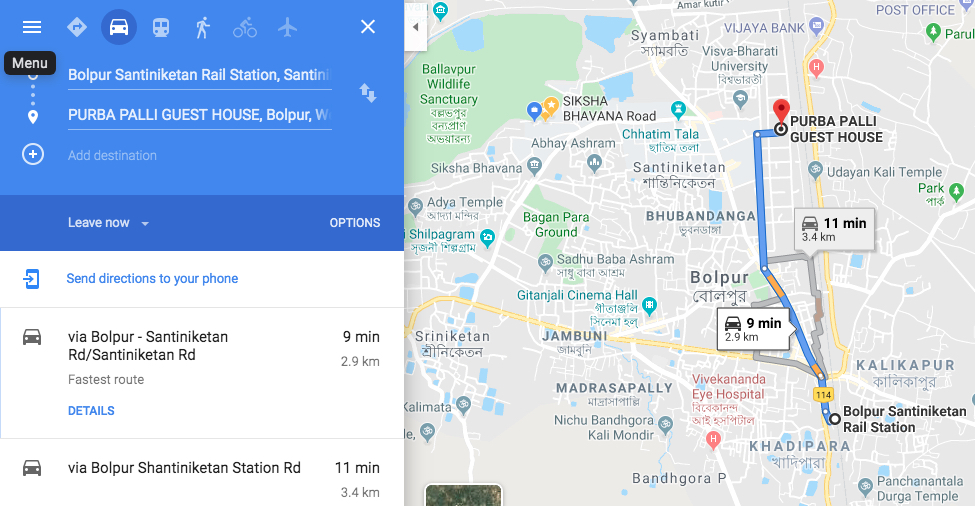Open the Leave now dropdown

(109, 223)
